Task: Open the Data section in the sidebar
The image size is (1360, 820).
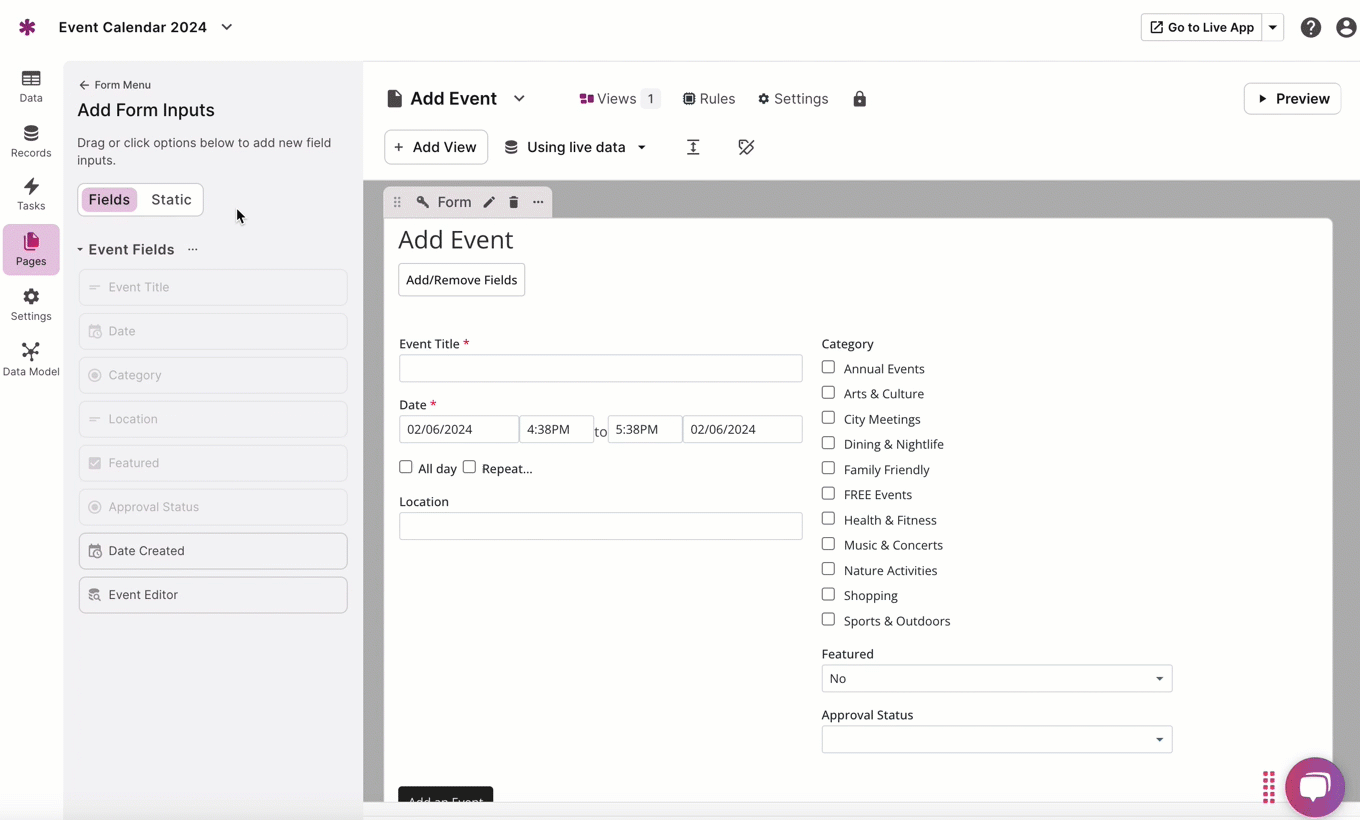Action: 31,86
